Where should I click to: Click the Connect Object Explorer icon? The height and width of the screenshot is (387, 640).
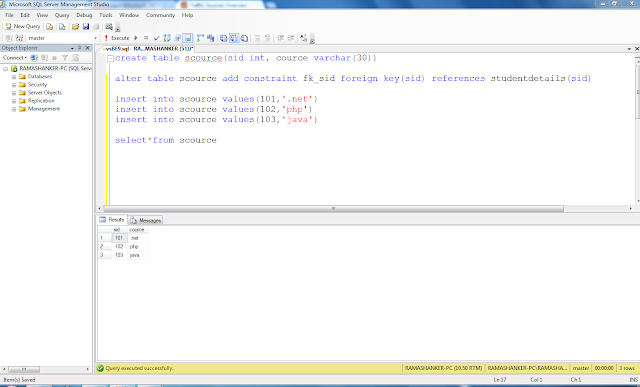coord(34,58)
